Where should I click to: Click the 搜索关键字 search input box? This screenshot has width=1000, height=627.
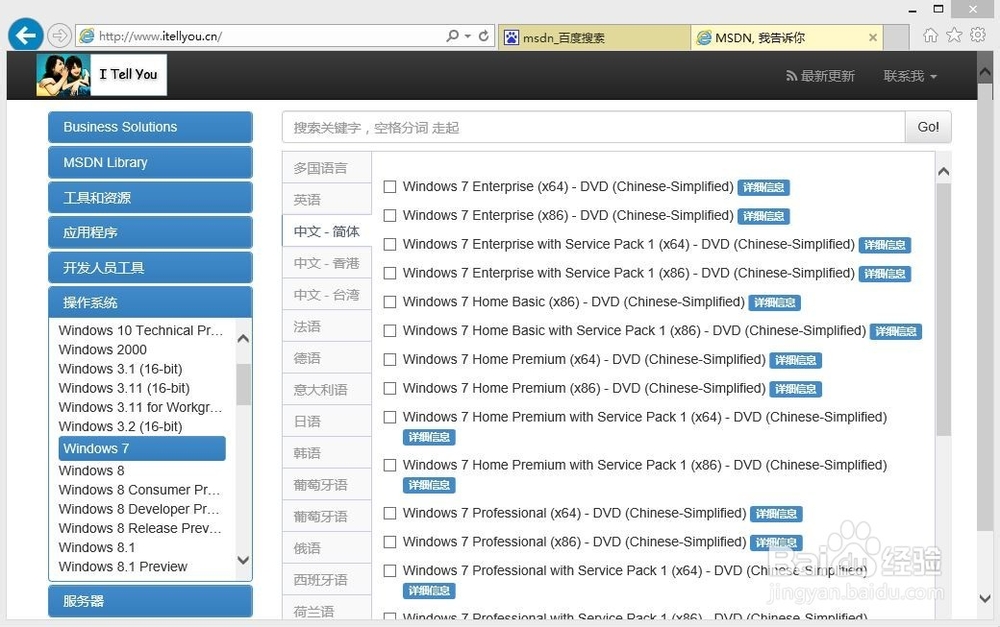[593, 127]
